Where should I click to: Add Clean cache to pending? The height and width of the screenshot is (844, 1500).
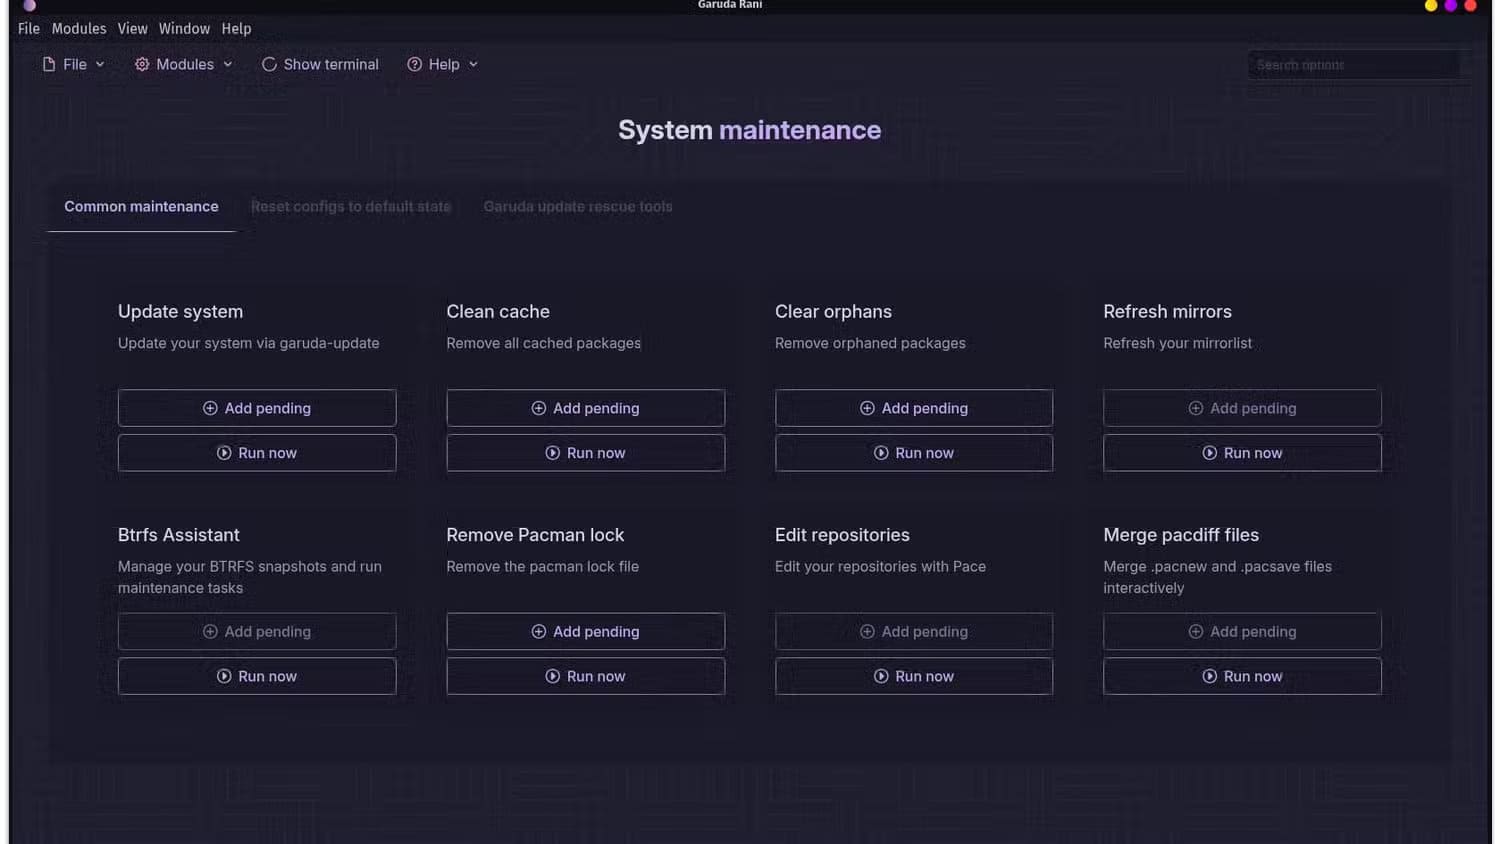(585, 408)
